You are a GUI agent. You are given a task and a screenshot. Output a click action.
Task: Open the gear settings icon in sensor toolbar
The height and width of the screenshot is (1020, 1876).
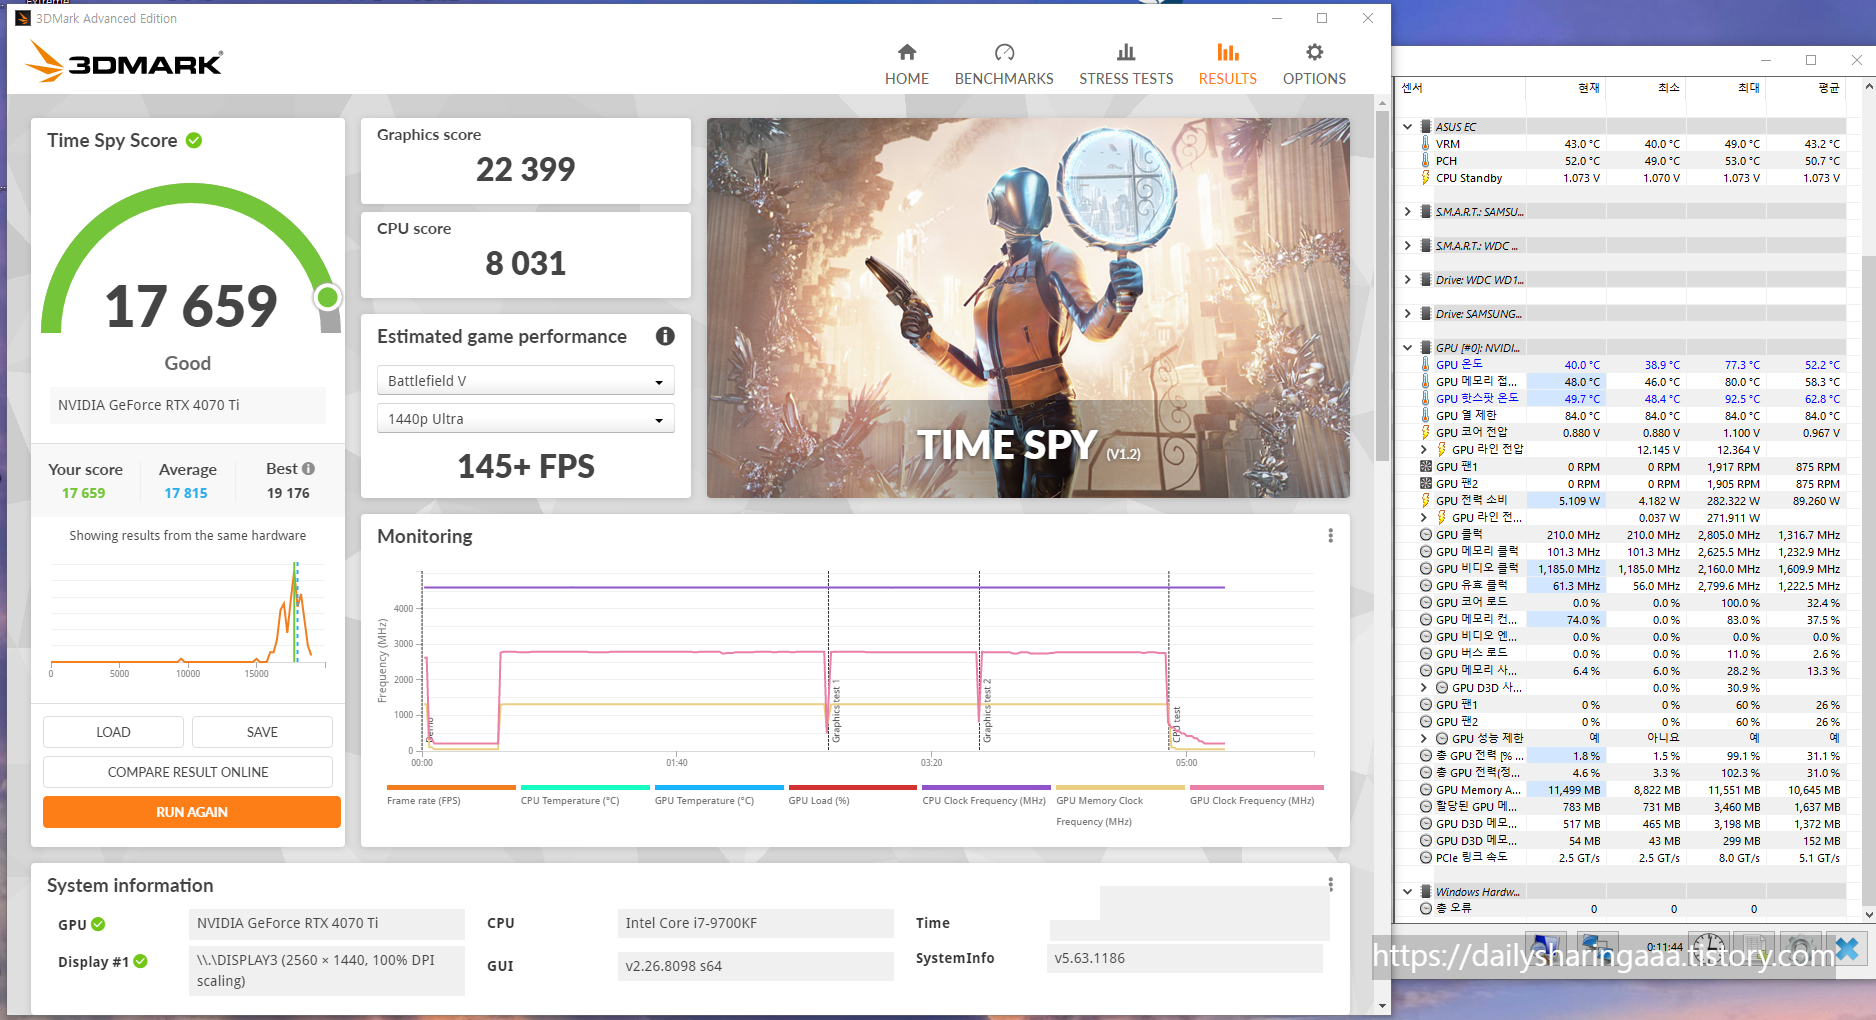coord(1801,947)
